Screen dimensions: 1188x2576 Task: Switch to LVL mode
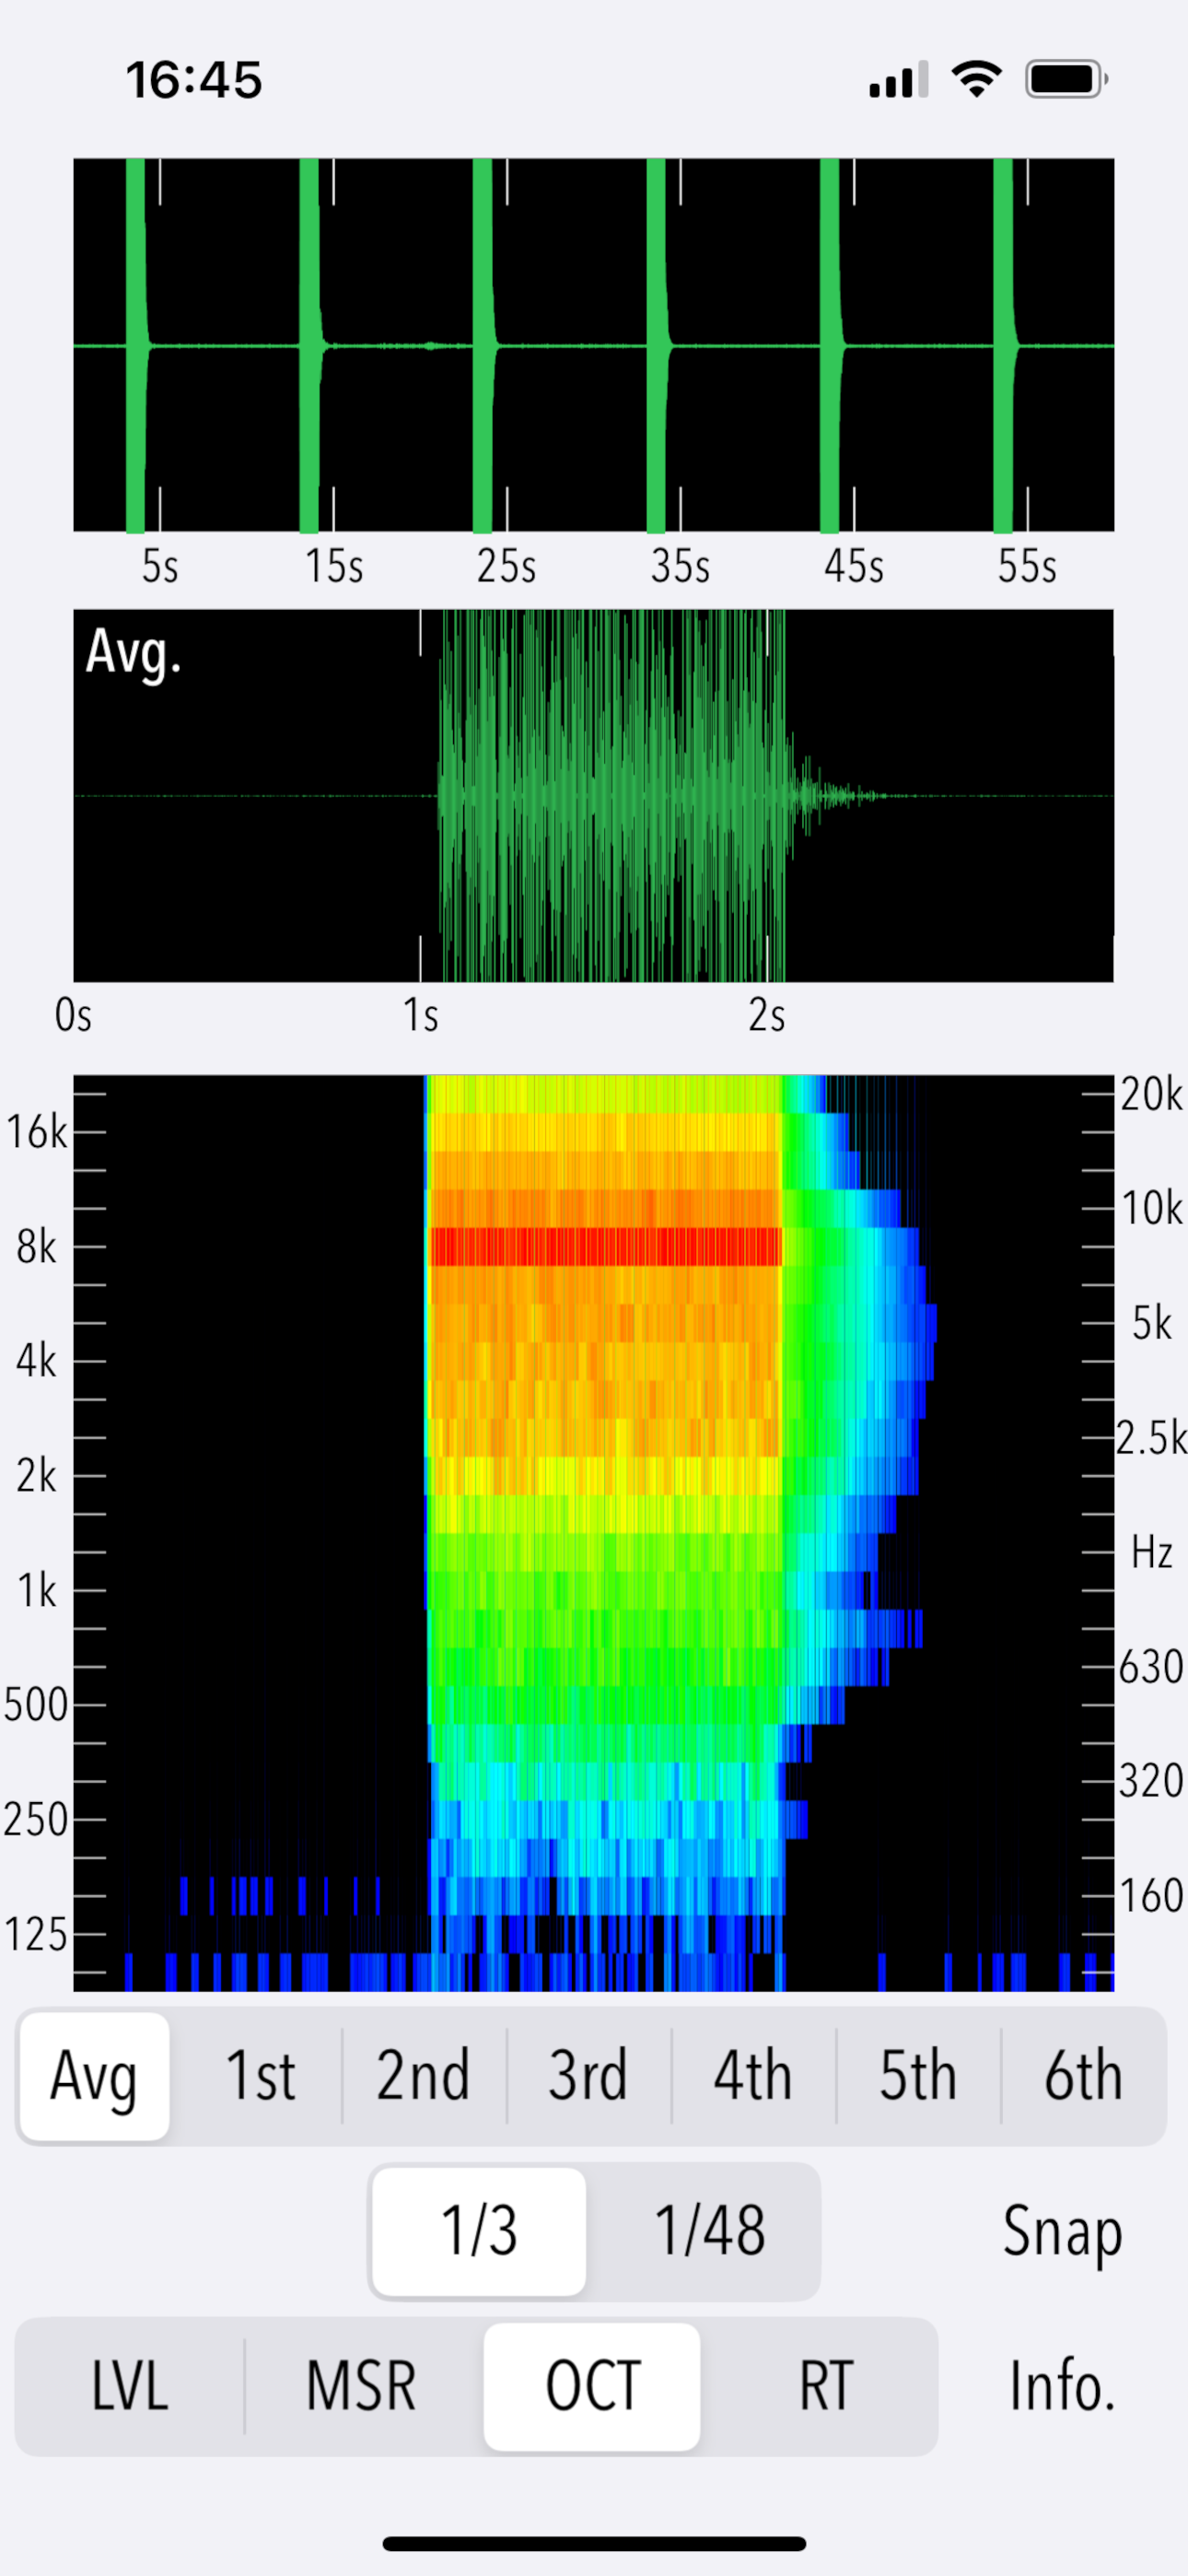tap(130, 2386)
